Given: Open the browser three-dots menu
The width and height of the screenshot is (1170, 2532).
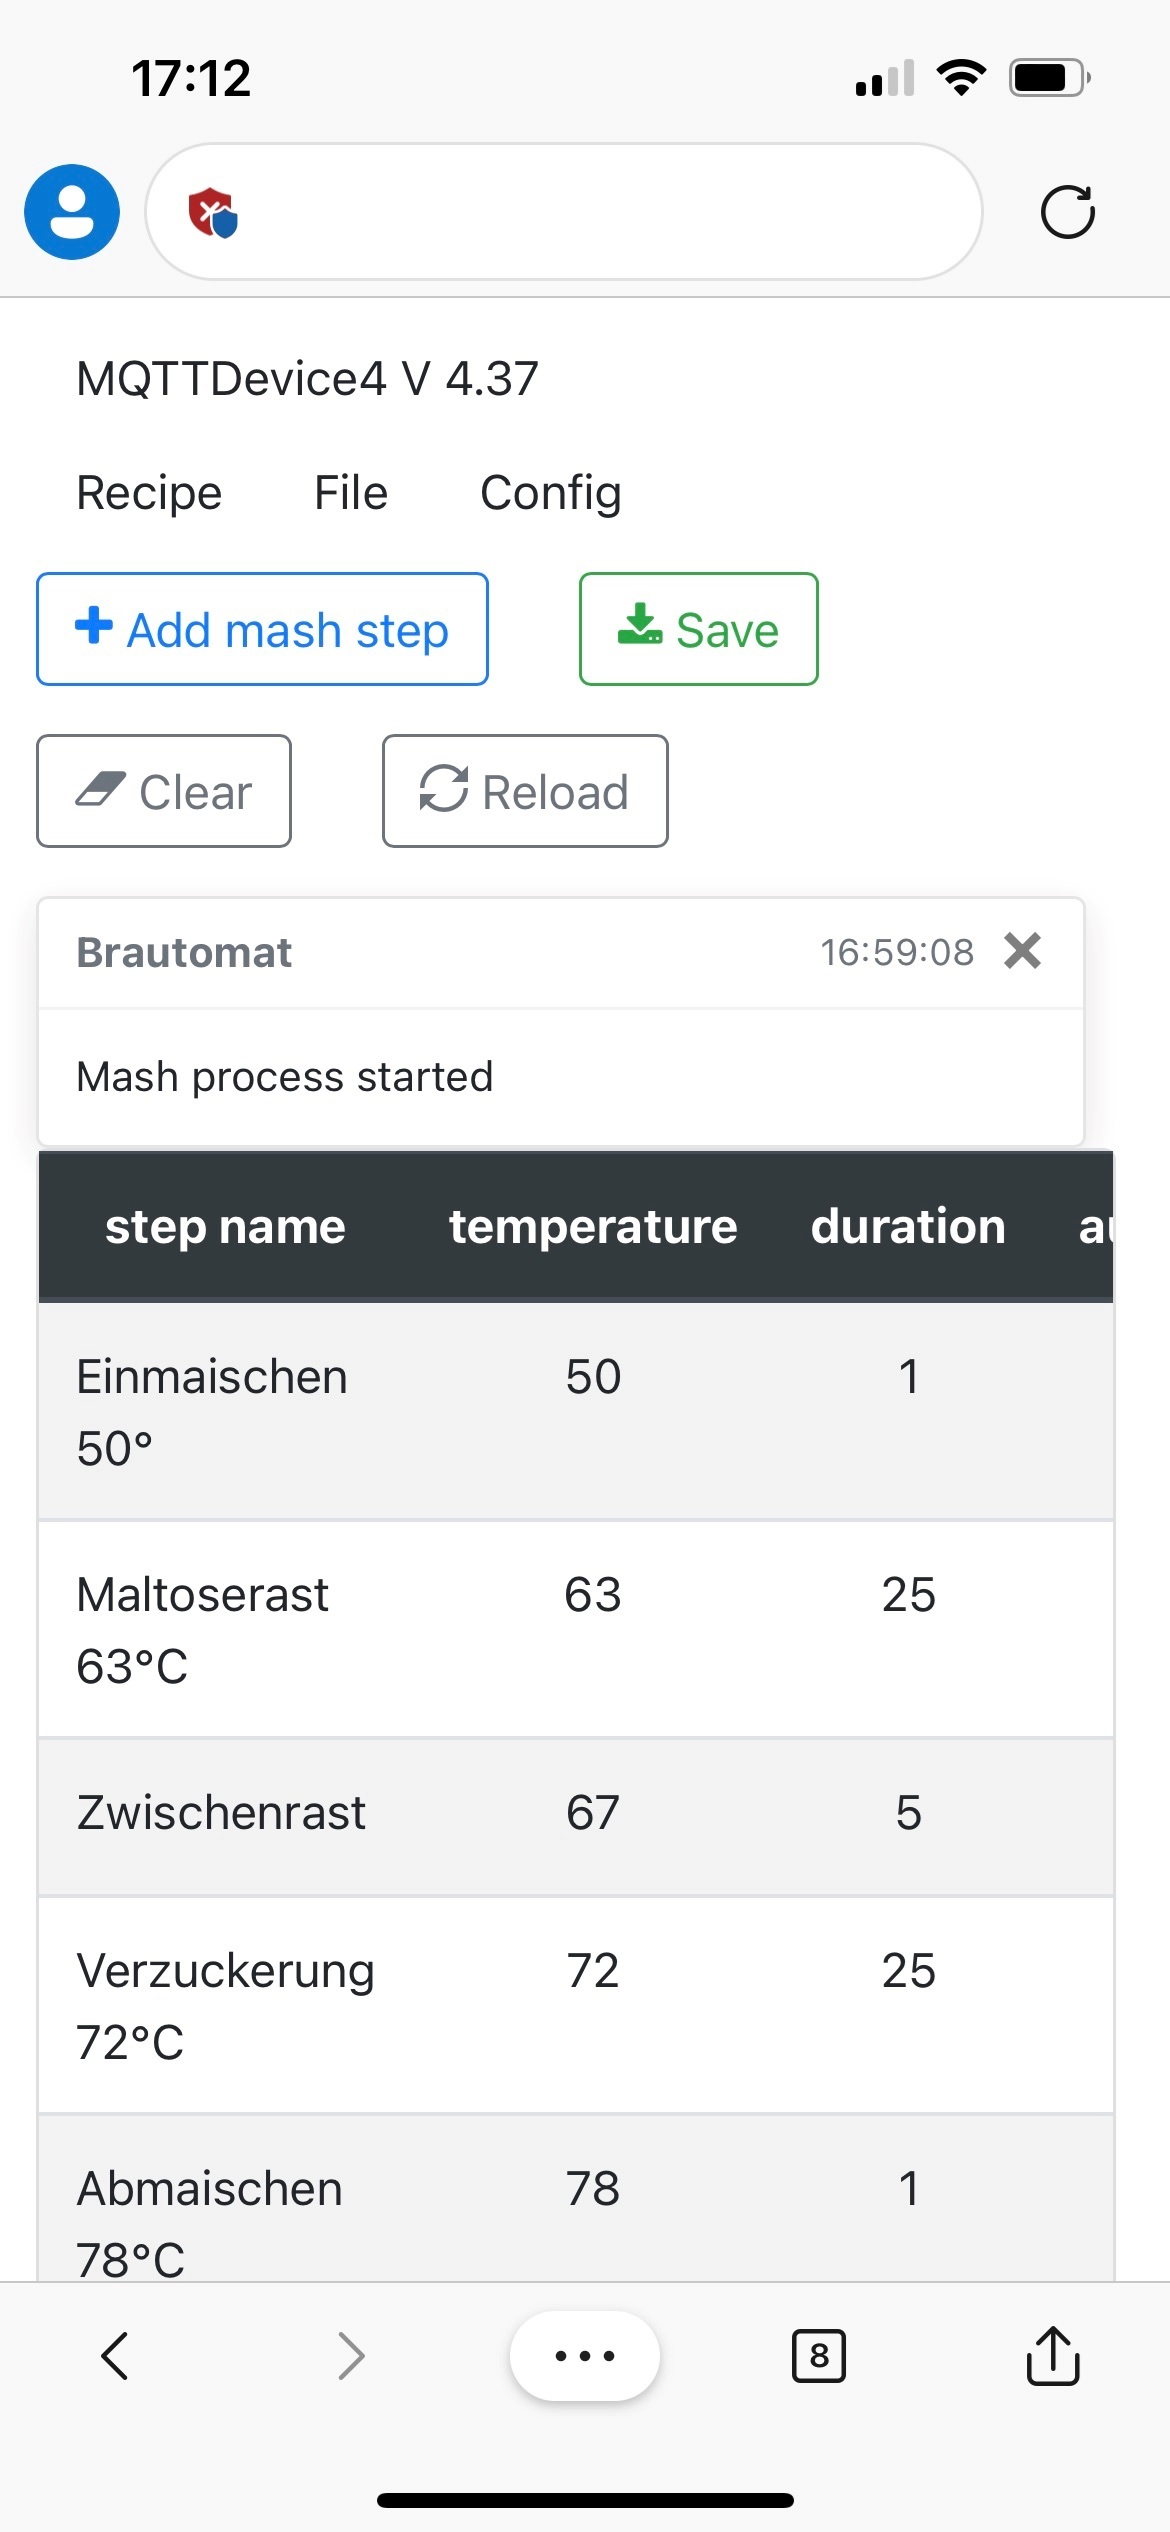Looking at the screenshot, I should coord(584,2355).
